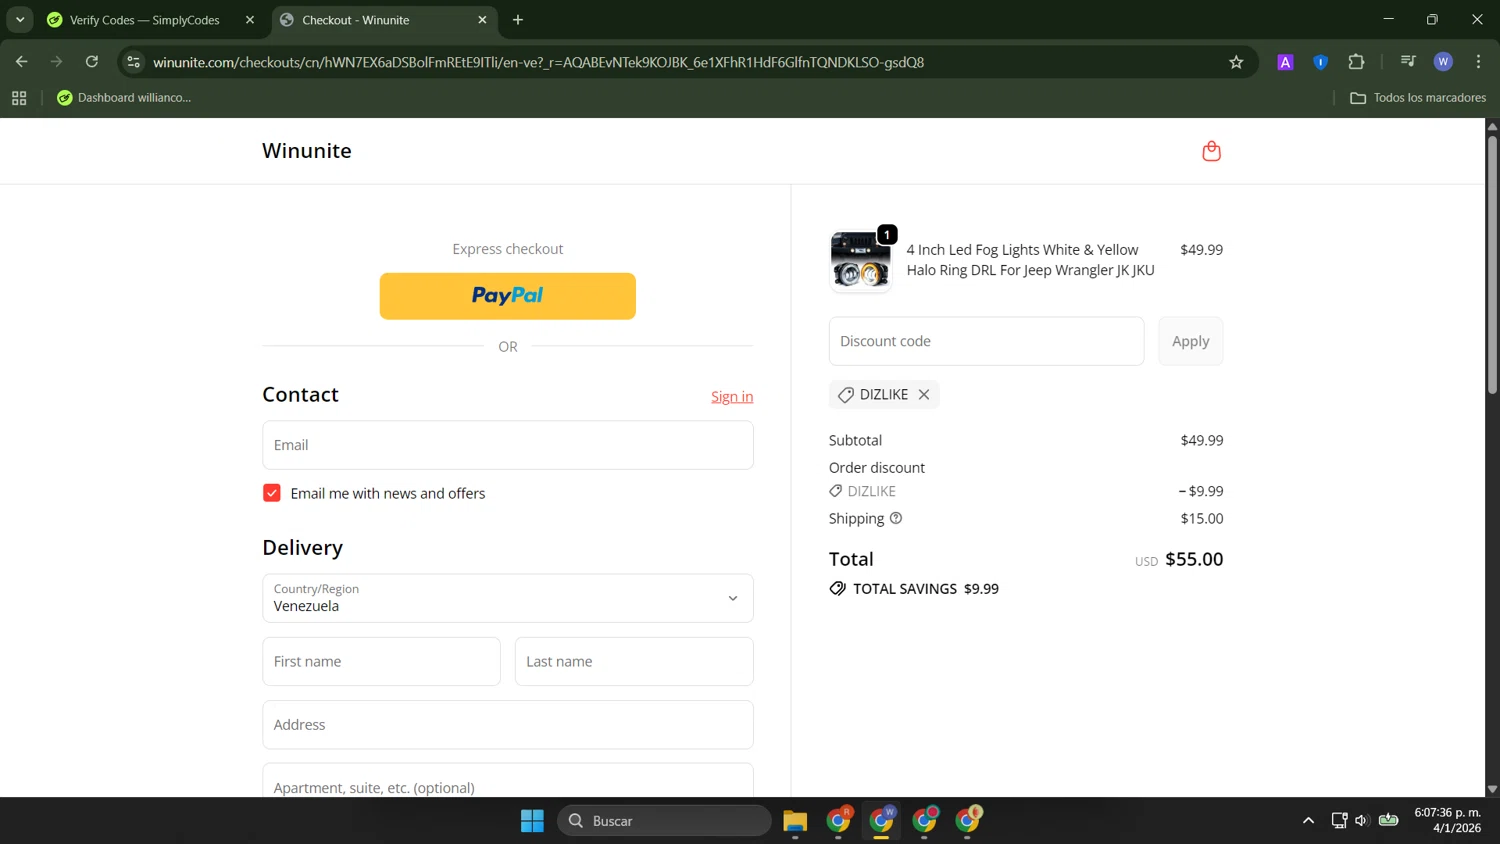1500x844 pixels.
Task: Close the Verify Codes — SimplyCodes tab
Action: point(250,20)
